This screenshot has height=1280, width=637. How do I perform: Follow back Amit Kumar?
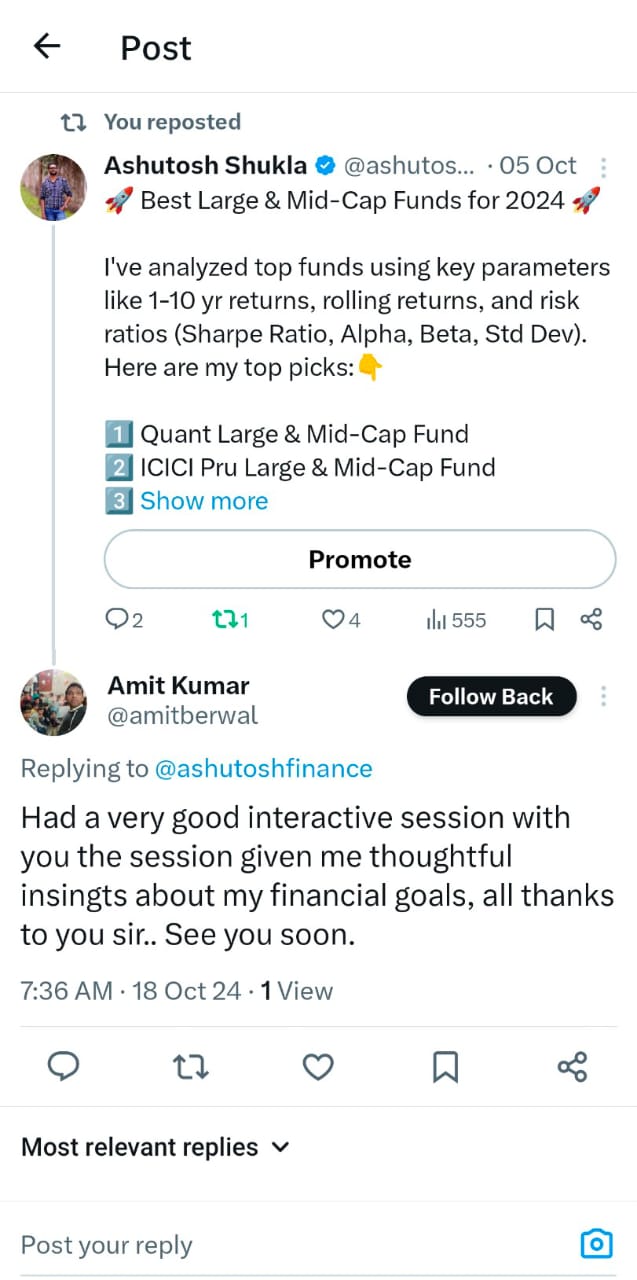click(491, 697)
